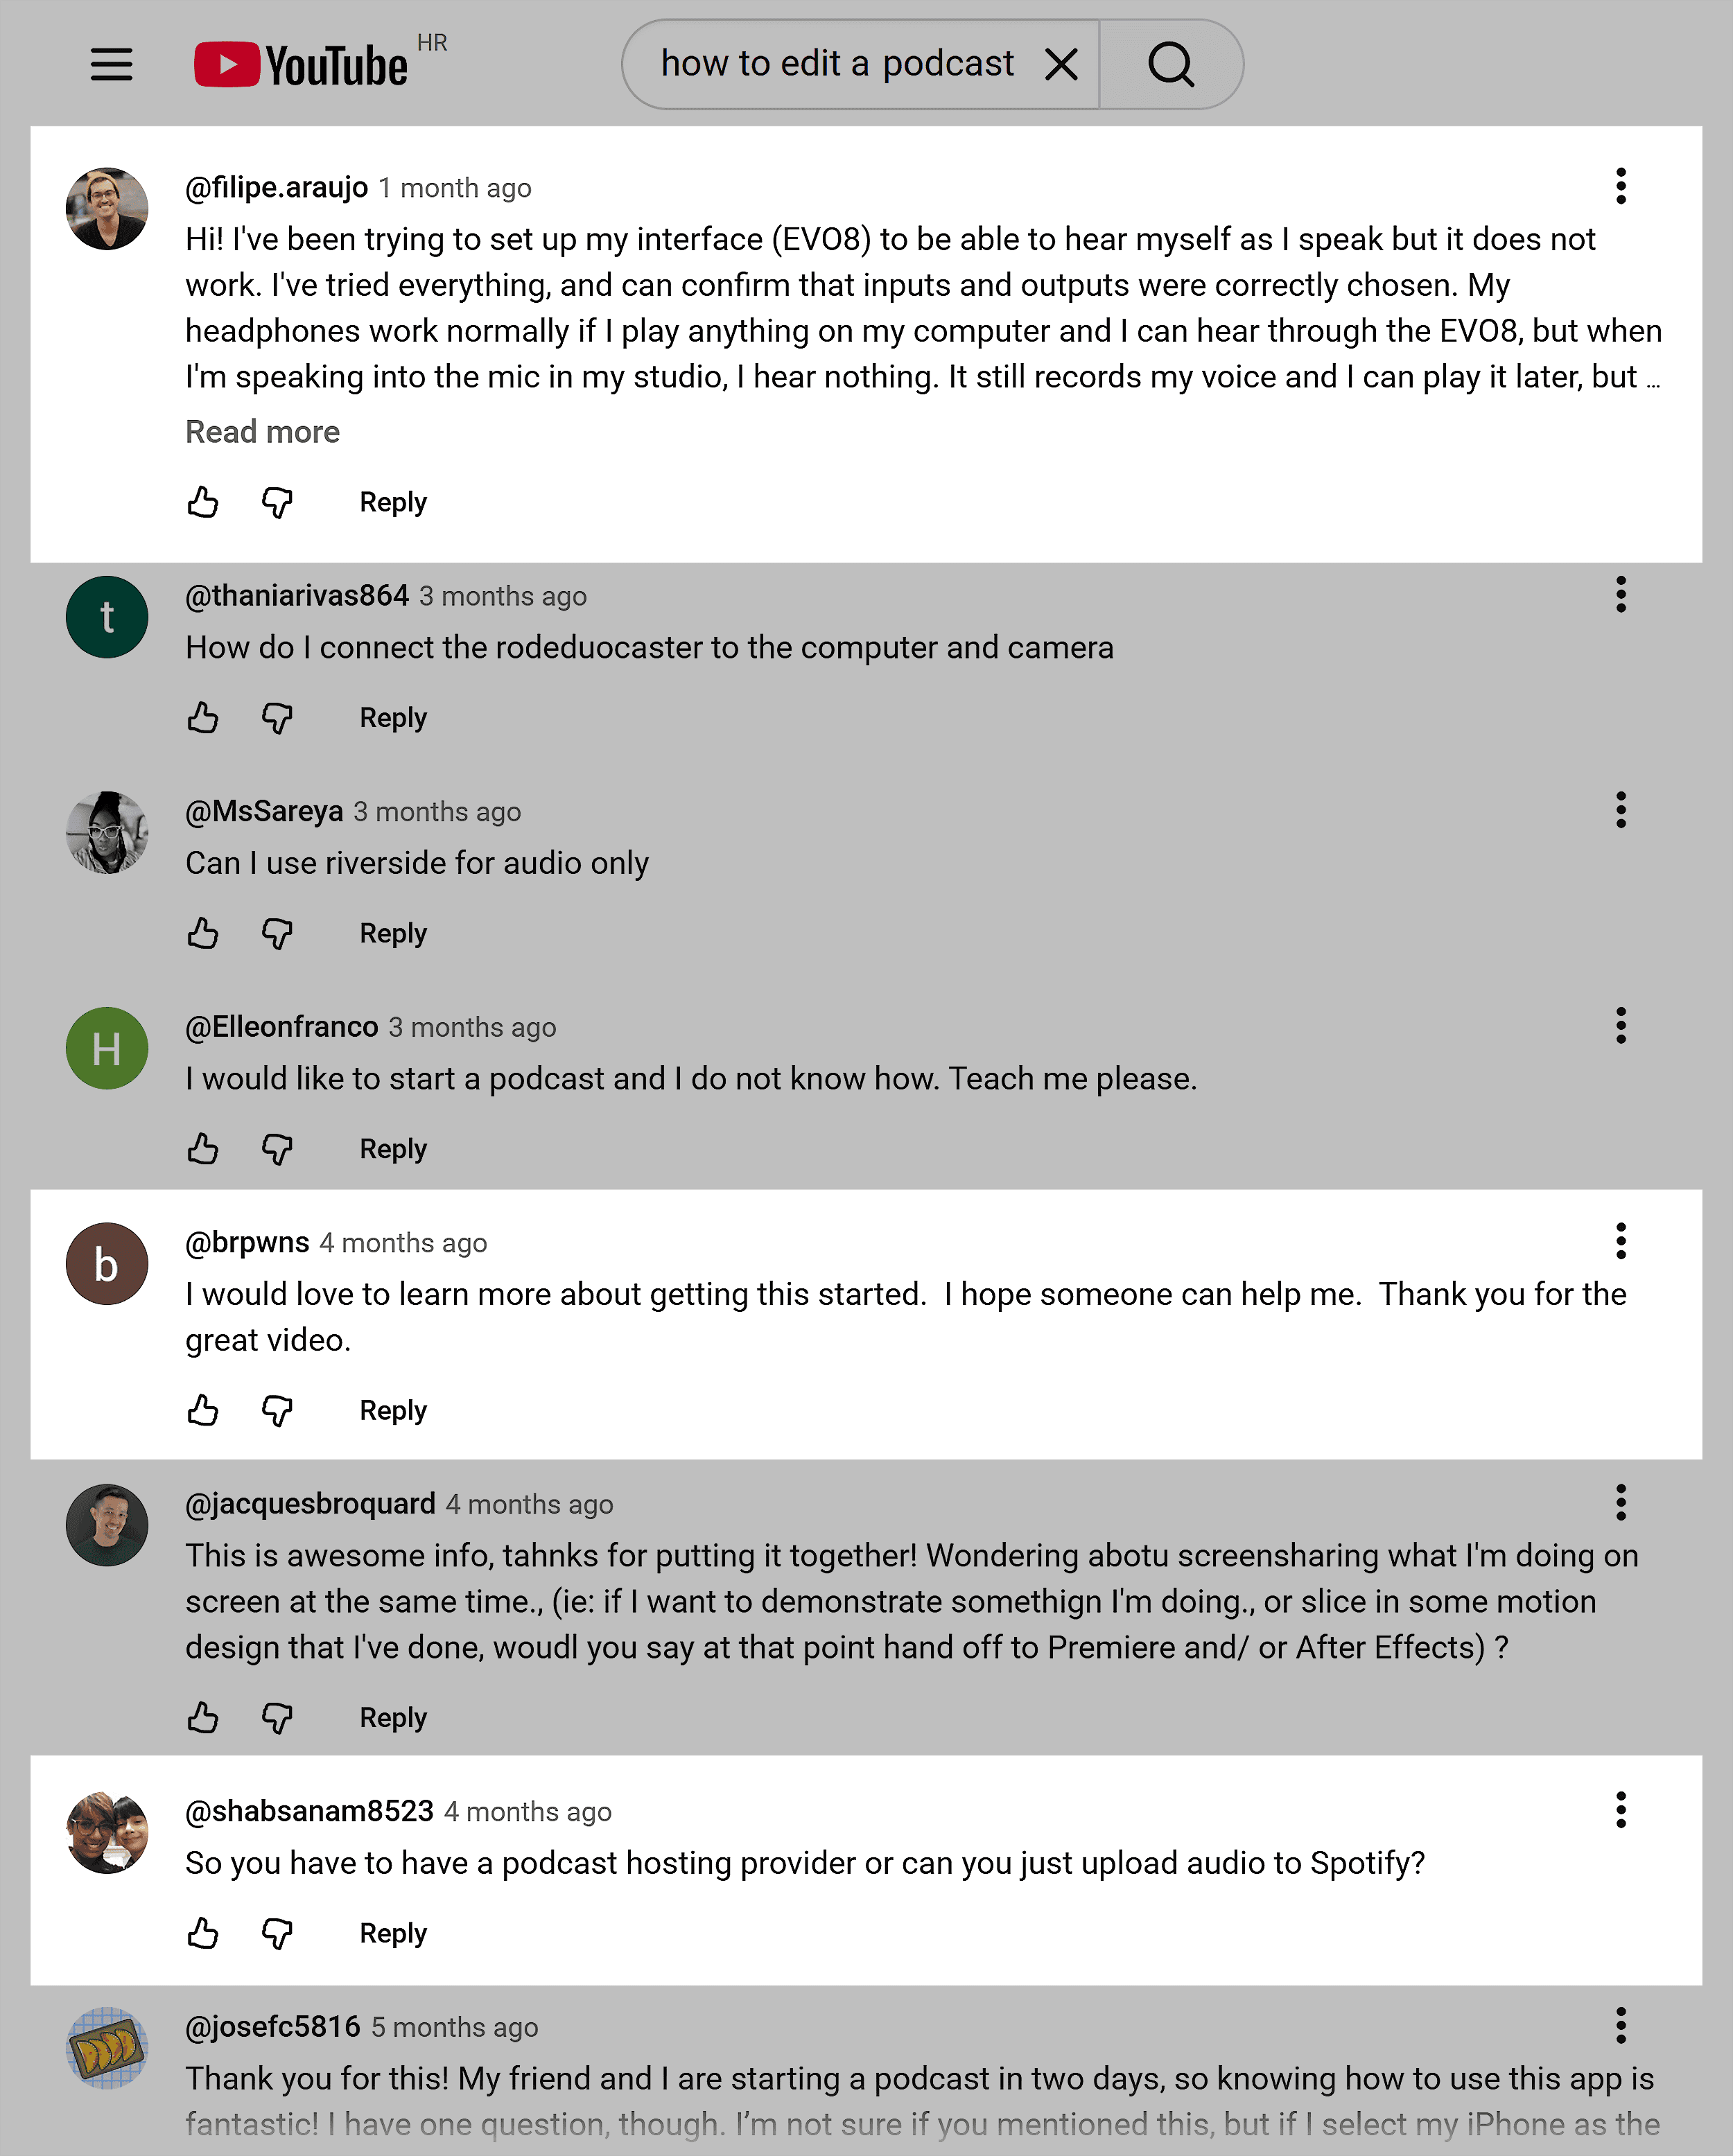Like @brpwns's comment
The height and width of the screenshot is (2156, 1733).
[x=203, y=1411]
